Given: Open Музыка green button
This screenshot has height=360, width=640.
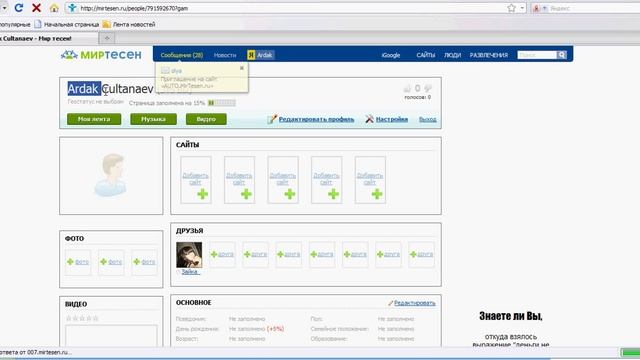Looking at the screenshot, I should click(x=153, y=119).
